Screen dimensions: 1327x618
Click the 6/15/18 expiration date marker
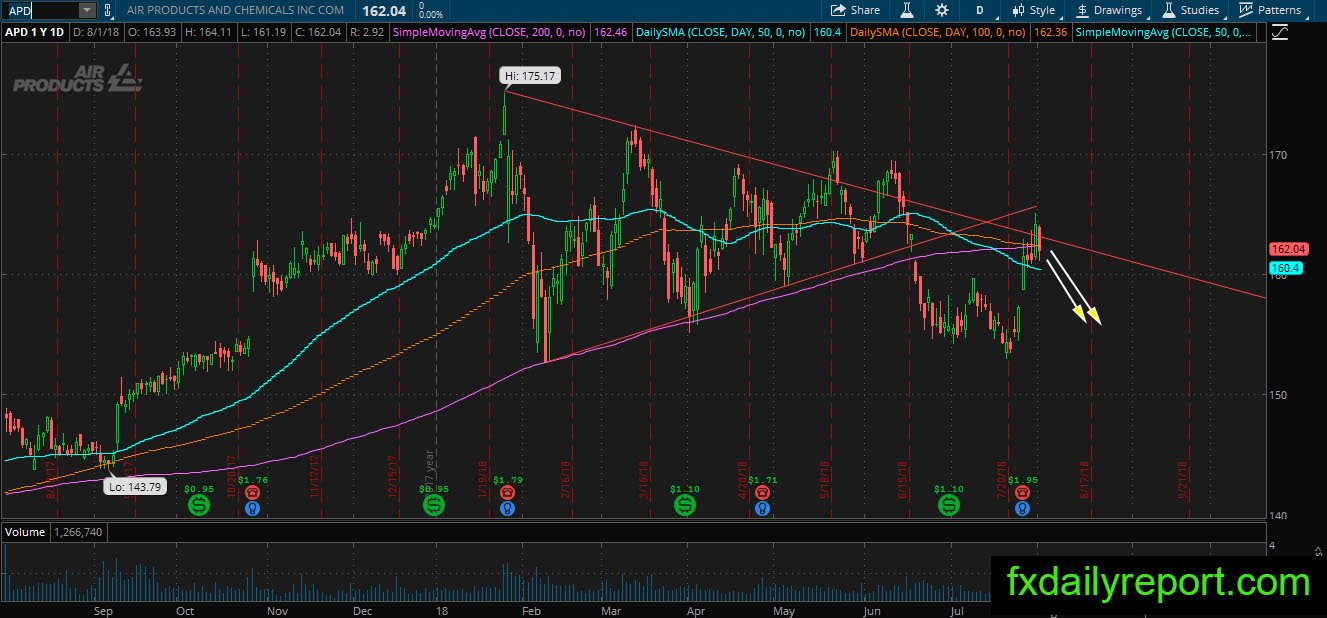(x=904, y=480)
